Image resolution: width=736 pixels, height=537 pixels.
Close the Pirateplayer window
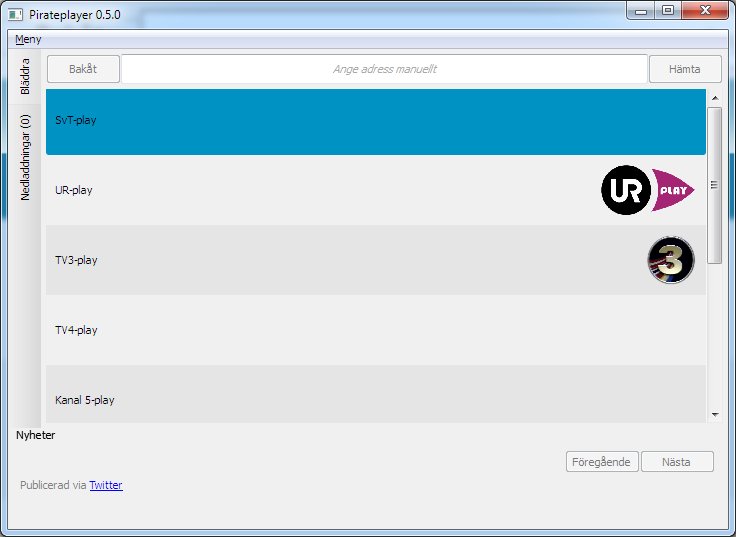[705, 10]
